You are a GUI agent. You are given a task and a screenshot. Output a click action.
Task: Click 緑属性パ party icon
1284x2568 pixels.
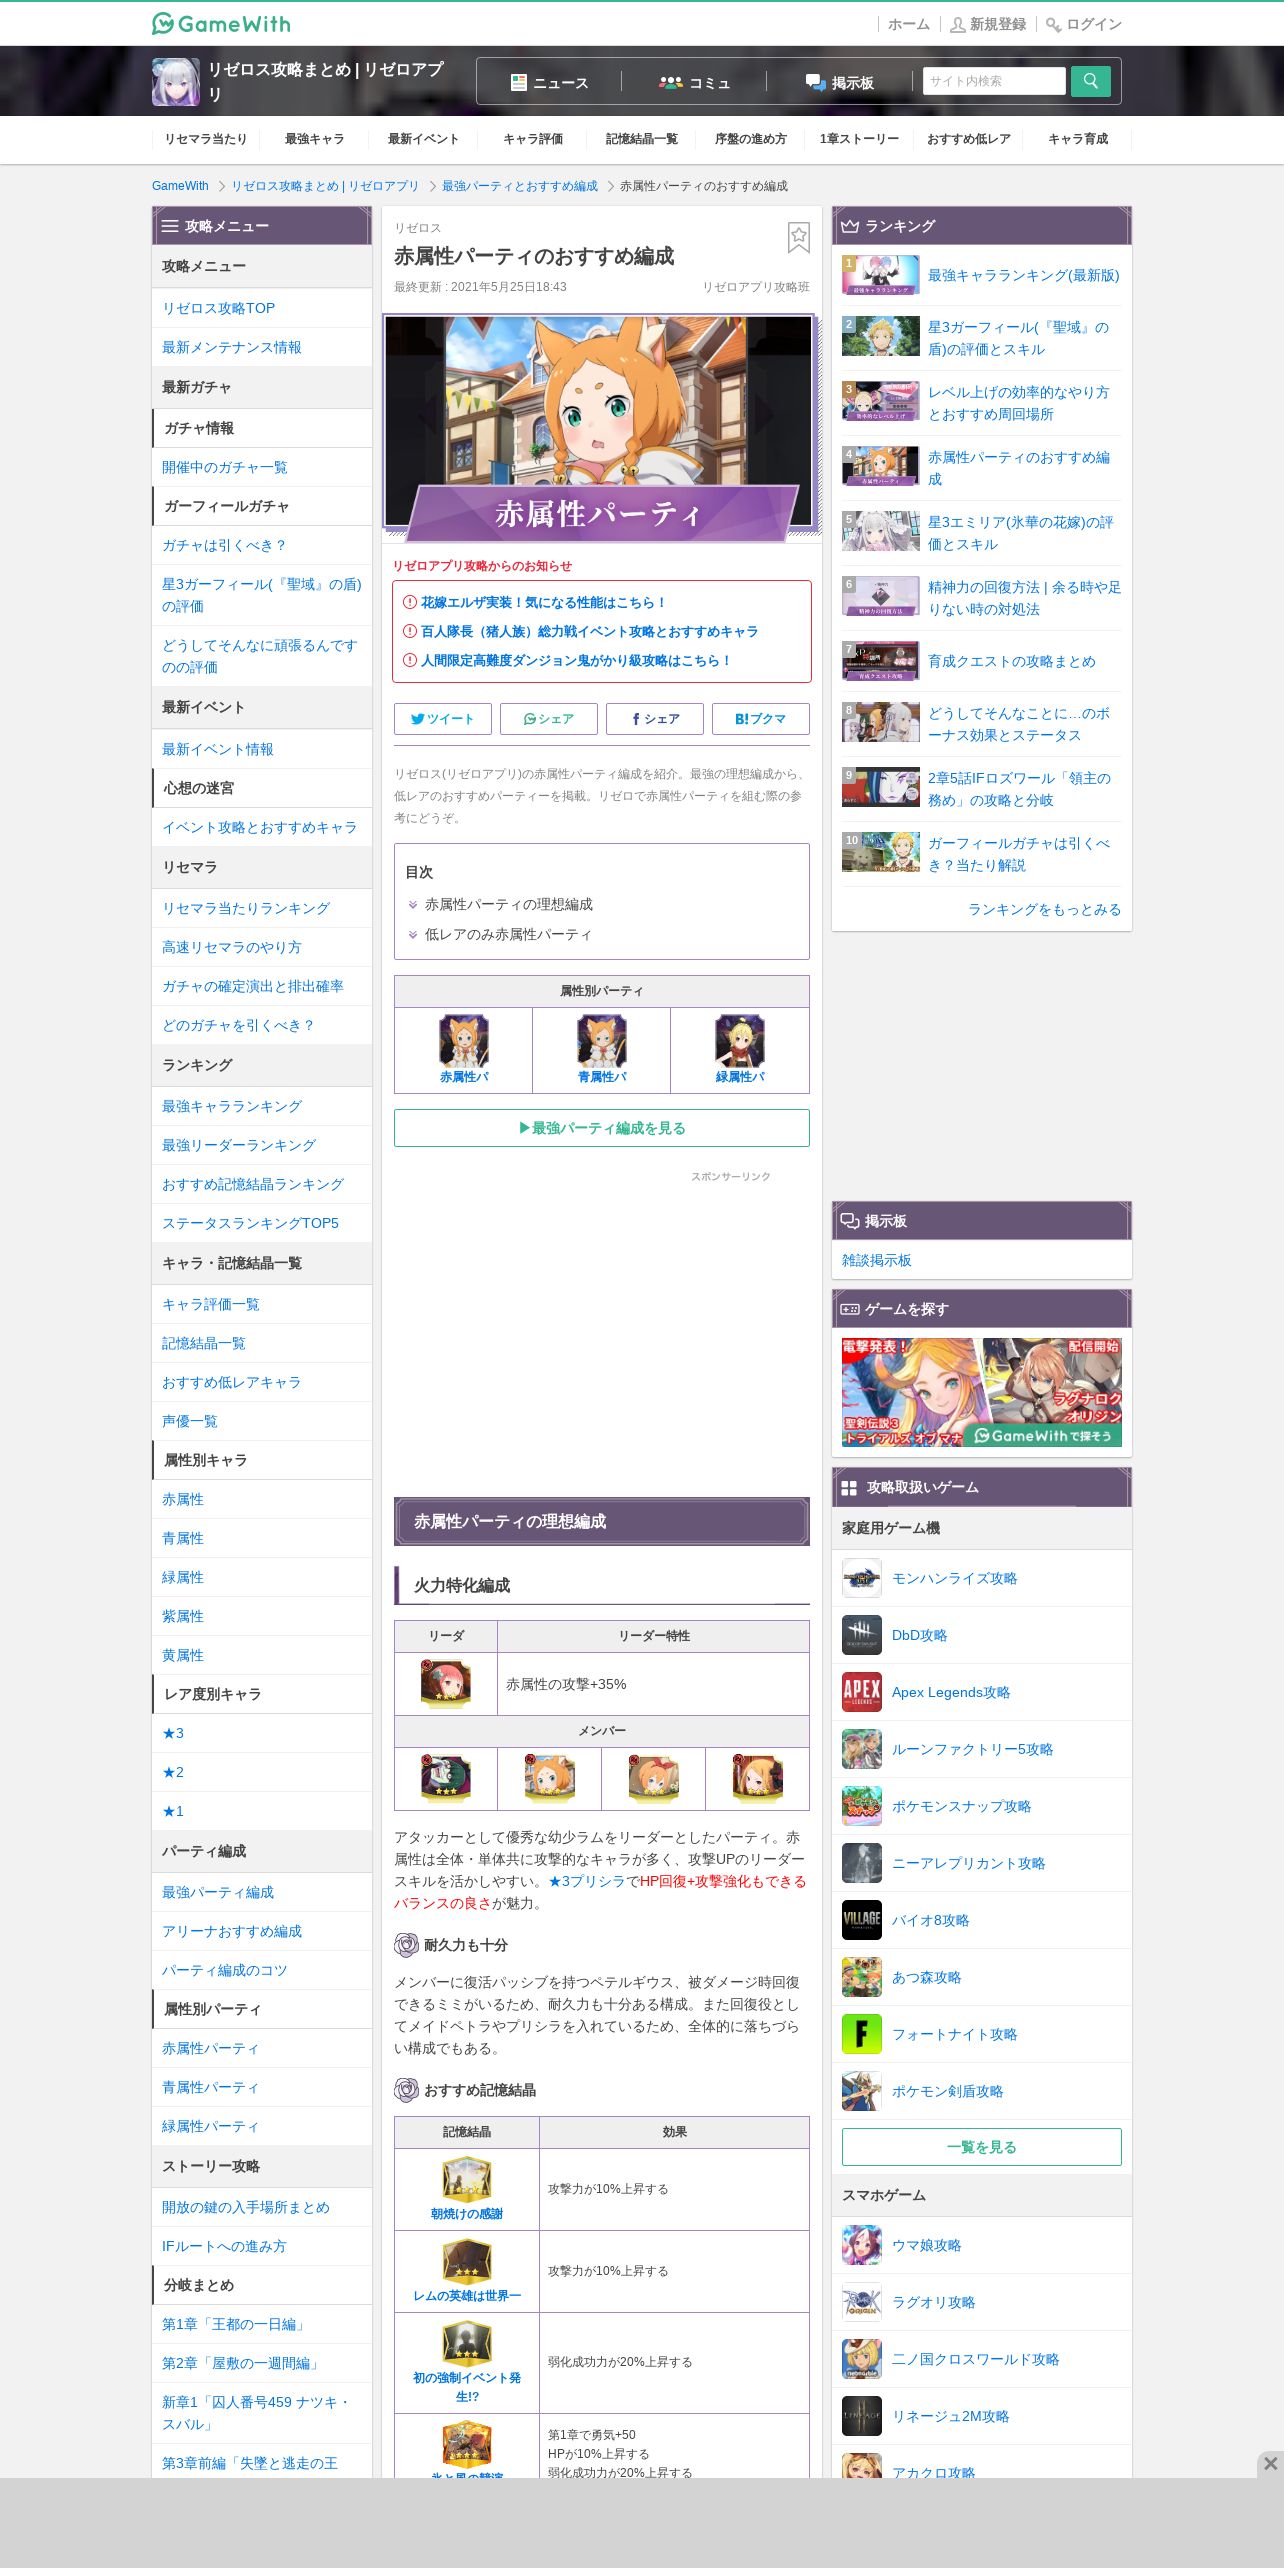click(740, 1041)
